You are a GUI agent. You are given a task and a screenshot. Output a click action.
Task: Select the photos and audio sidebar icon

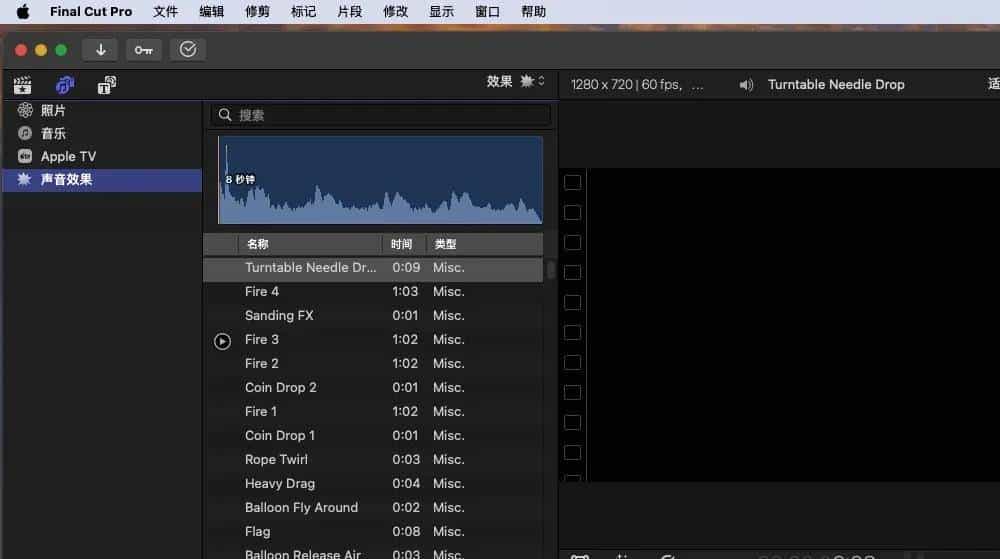point(64,85)
